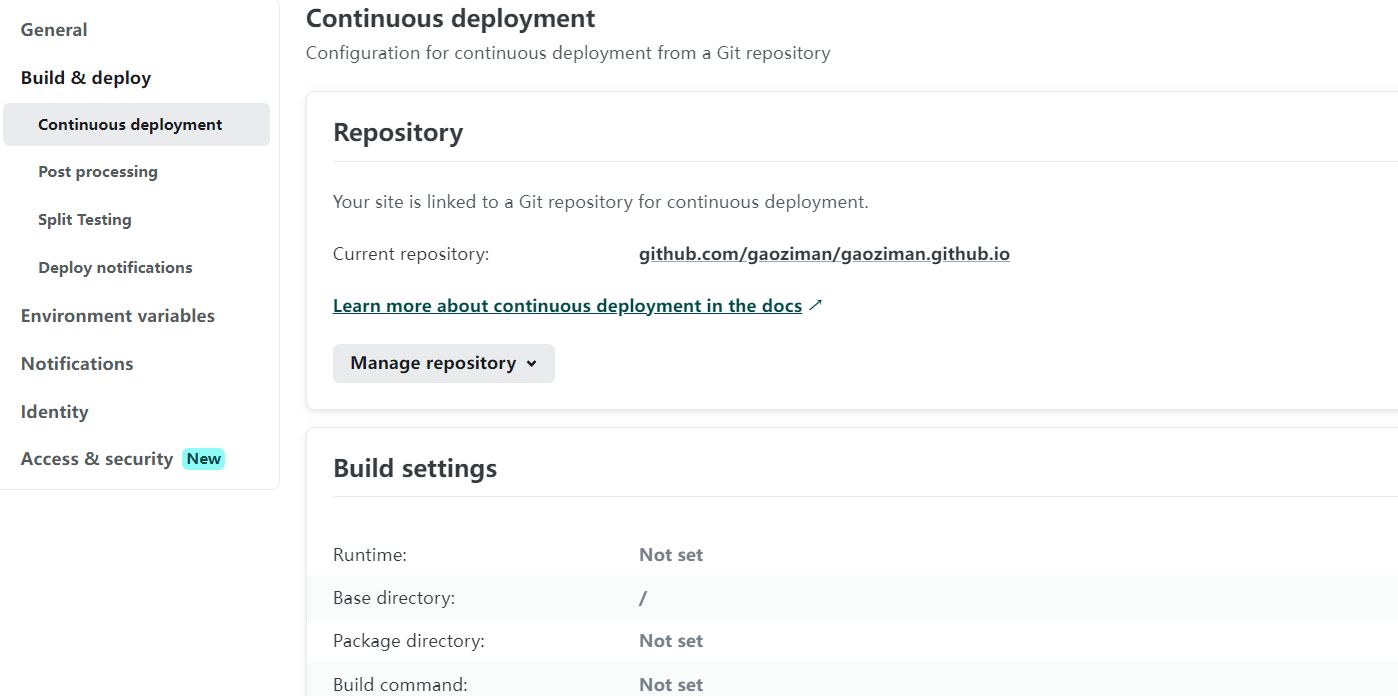
Task: Click the New badge beside Access & security
Action: [204, 459]
